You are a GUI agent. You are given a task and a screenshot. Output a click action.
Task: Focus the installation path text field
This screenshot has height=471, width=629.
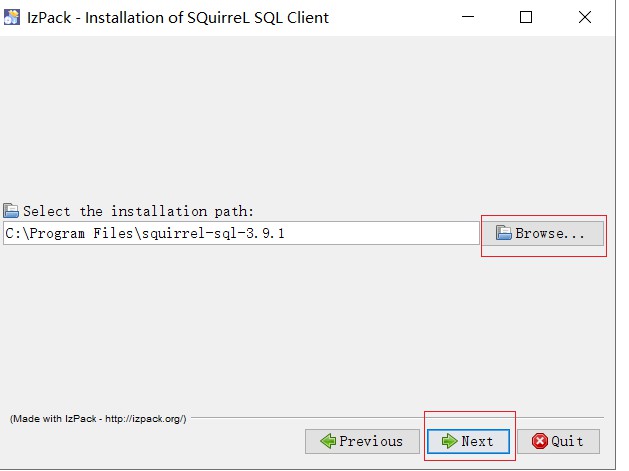(x=240, y=233)
